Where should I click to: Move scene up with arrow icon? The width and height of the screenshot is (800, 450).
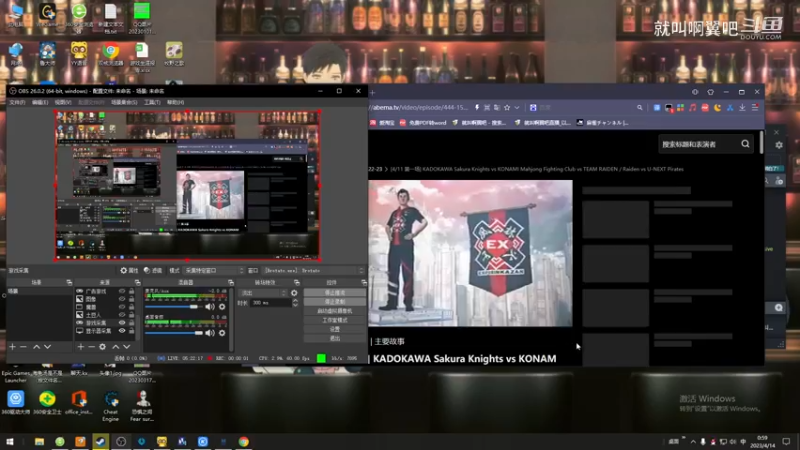[x=36, y=346]
